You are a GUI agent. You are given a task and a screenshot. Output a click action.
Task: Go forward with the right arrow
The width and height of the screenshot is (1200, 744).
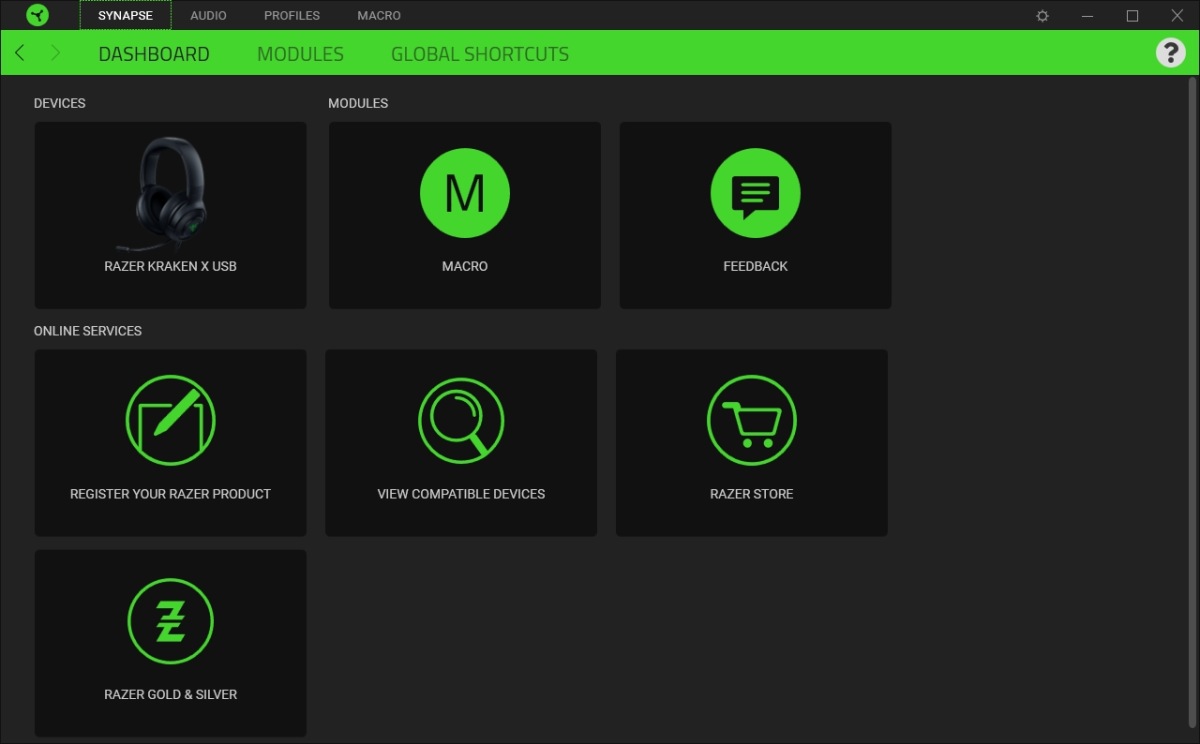pos(55,53)
